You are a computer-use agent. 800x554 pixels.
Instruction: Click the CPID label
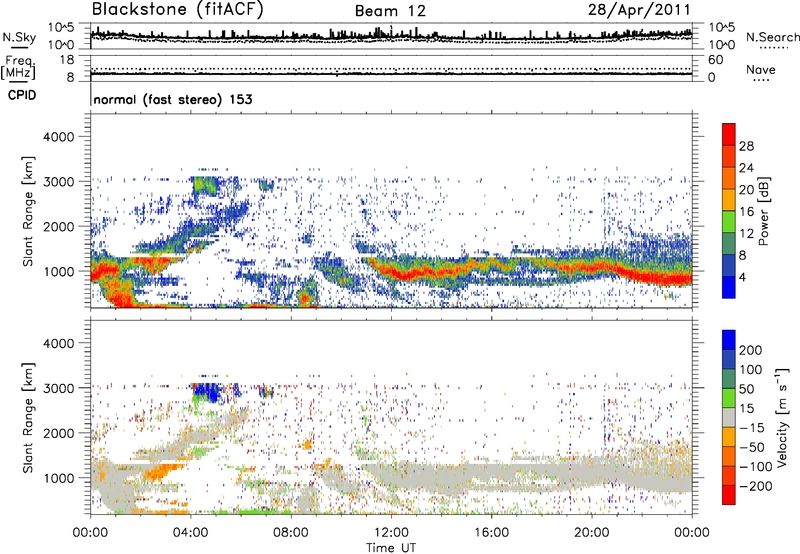22,95
